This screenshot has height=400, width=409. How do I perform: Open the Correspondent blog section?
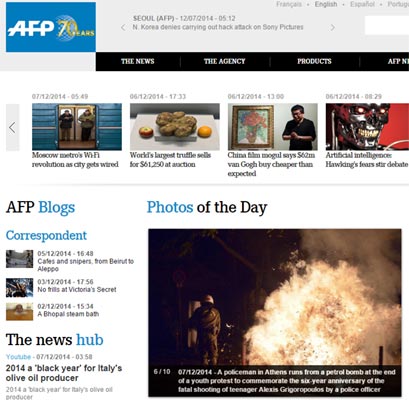pyautogui.click(x=46, y=235)
